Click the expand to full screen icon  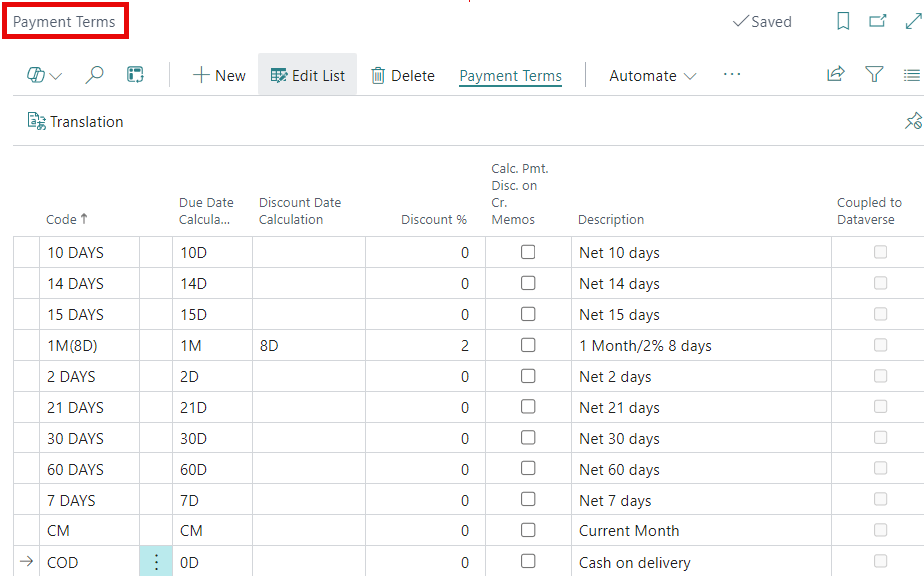click(911, 20)
